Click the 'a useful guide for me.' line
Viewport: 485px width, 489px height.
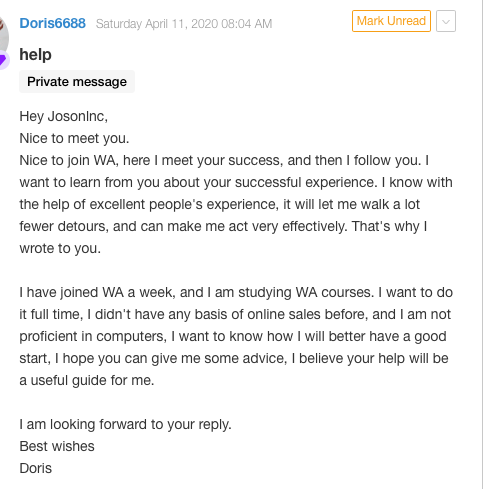pos(87,381)
